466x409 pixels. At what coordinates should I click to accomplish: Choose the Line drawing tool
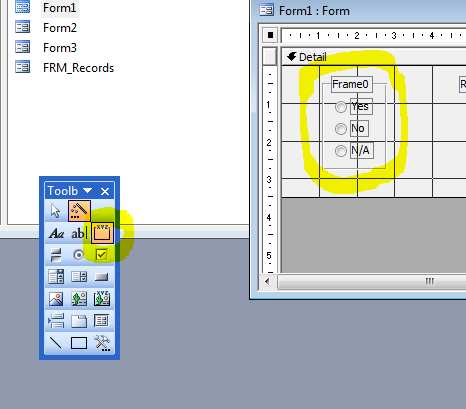(x=56, y=342)
